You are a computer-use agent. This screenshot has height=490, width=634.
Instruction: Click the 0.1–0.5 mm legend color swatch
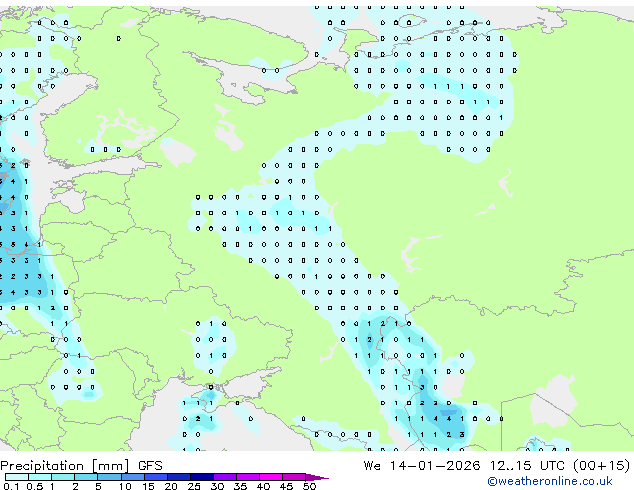pyautogui.click(x=17, y=477)
